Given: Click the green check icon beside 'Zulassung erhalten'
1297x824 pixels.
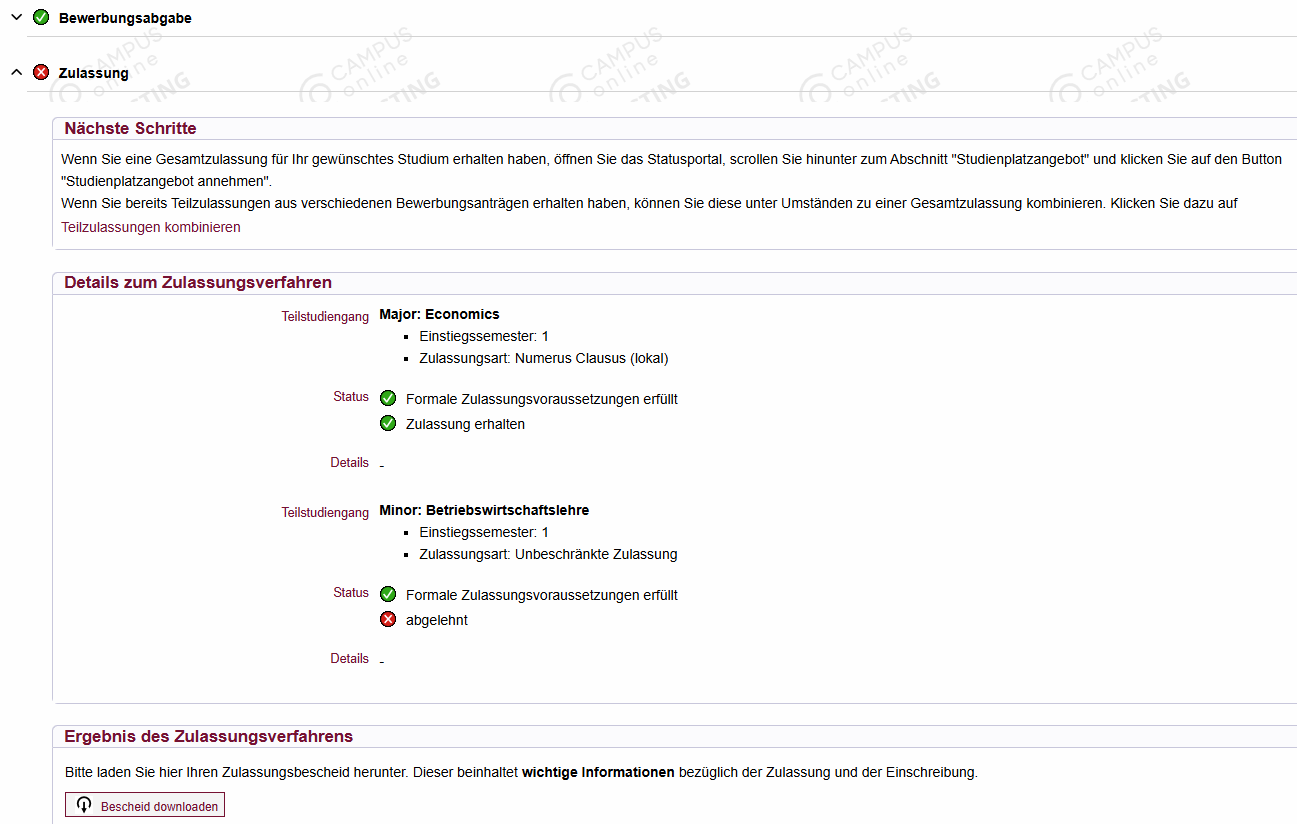Looking at the screenshot, I should tap(388, 423).
